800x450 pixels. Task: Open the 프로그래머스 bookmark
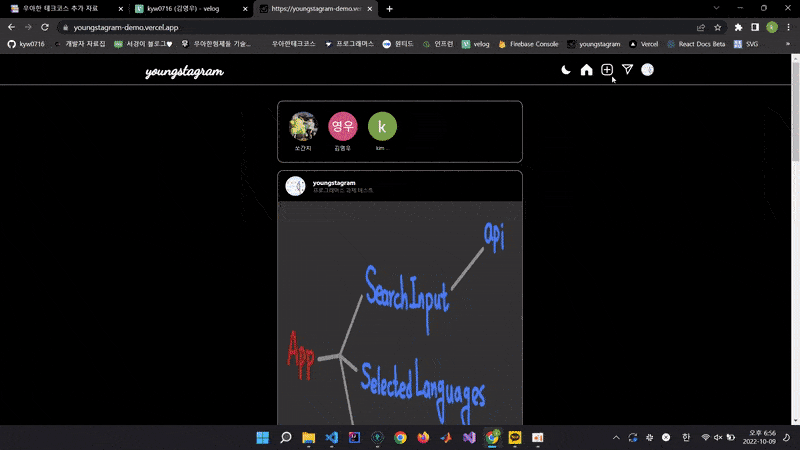point(349,44)
